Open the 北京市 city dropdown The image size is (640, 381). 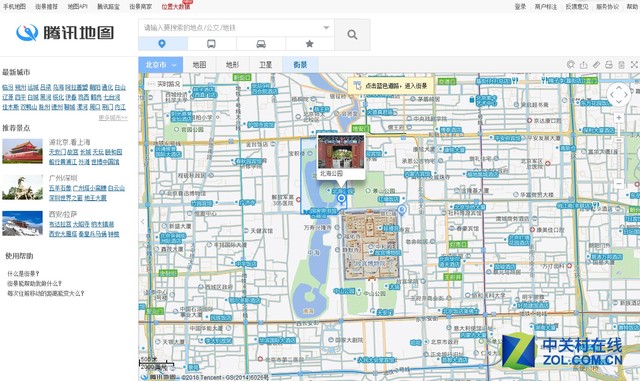(160, 65)
